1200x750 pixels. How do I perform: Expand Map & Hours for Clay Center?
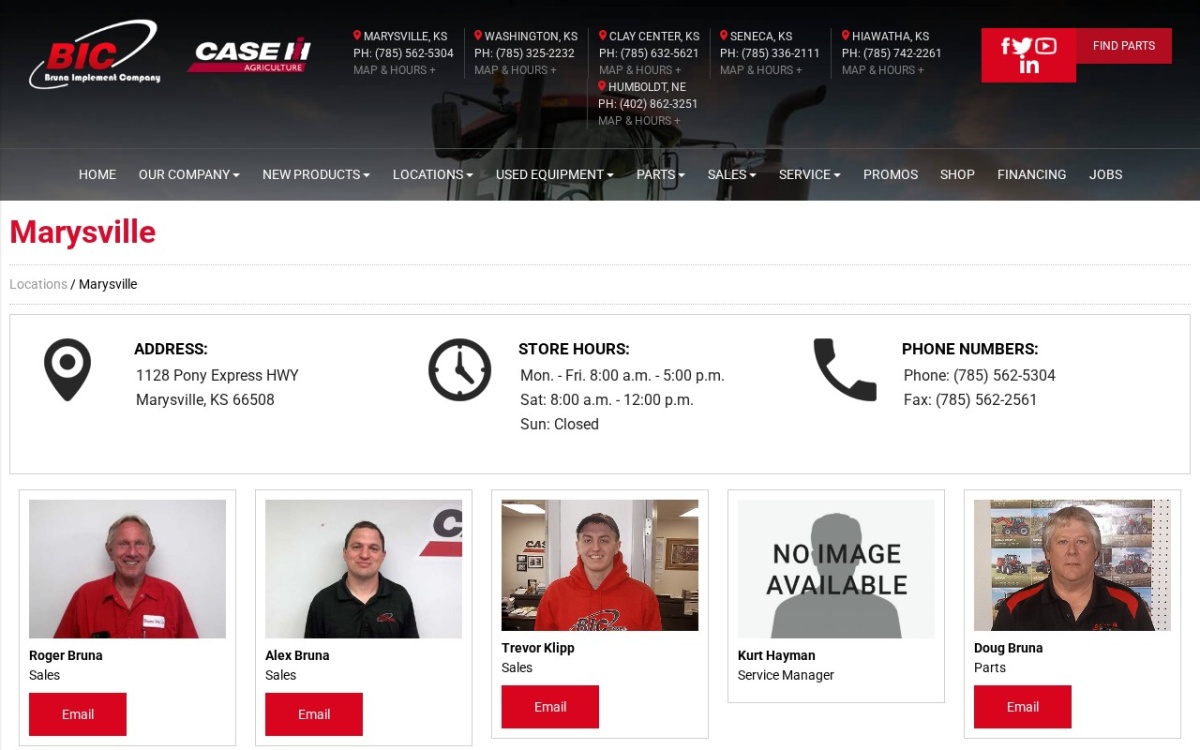pos(640,70)
